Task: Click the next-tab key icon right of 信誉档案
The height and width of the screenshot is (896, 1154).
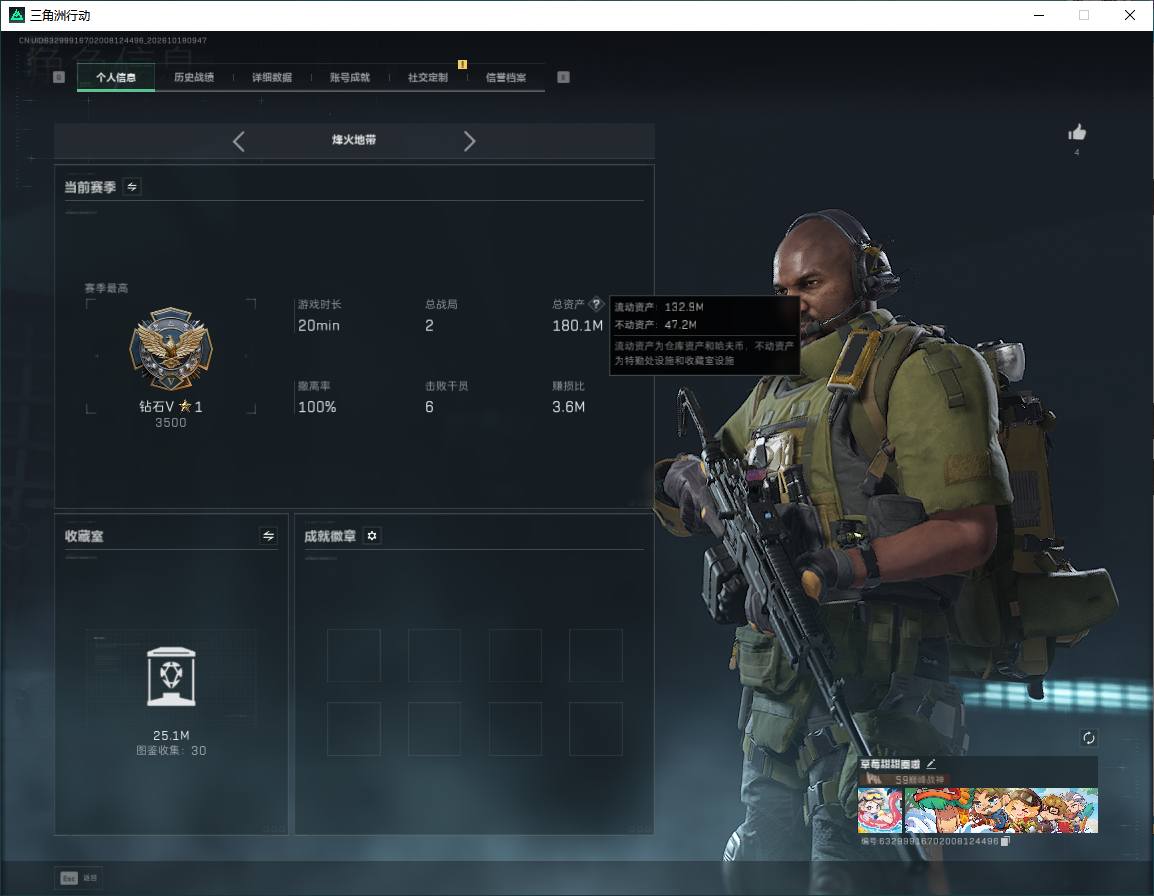Action: point(563,77)
